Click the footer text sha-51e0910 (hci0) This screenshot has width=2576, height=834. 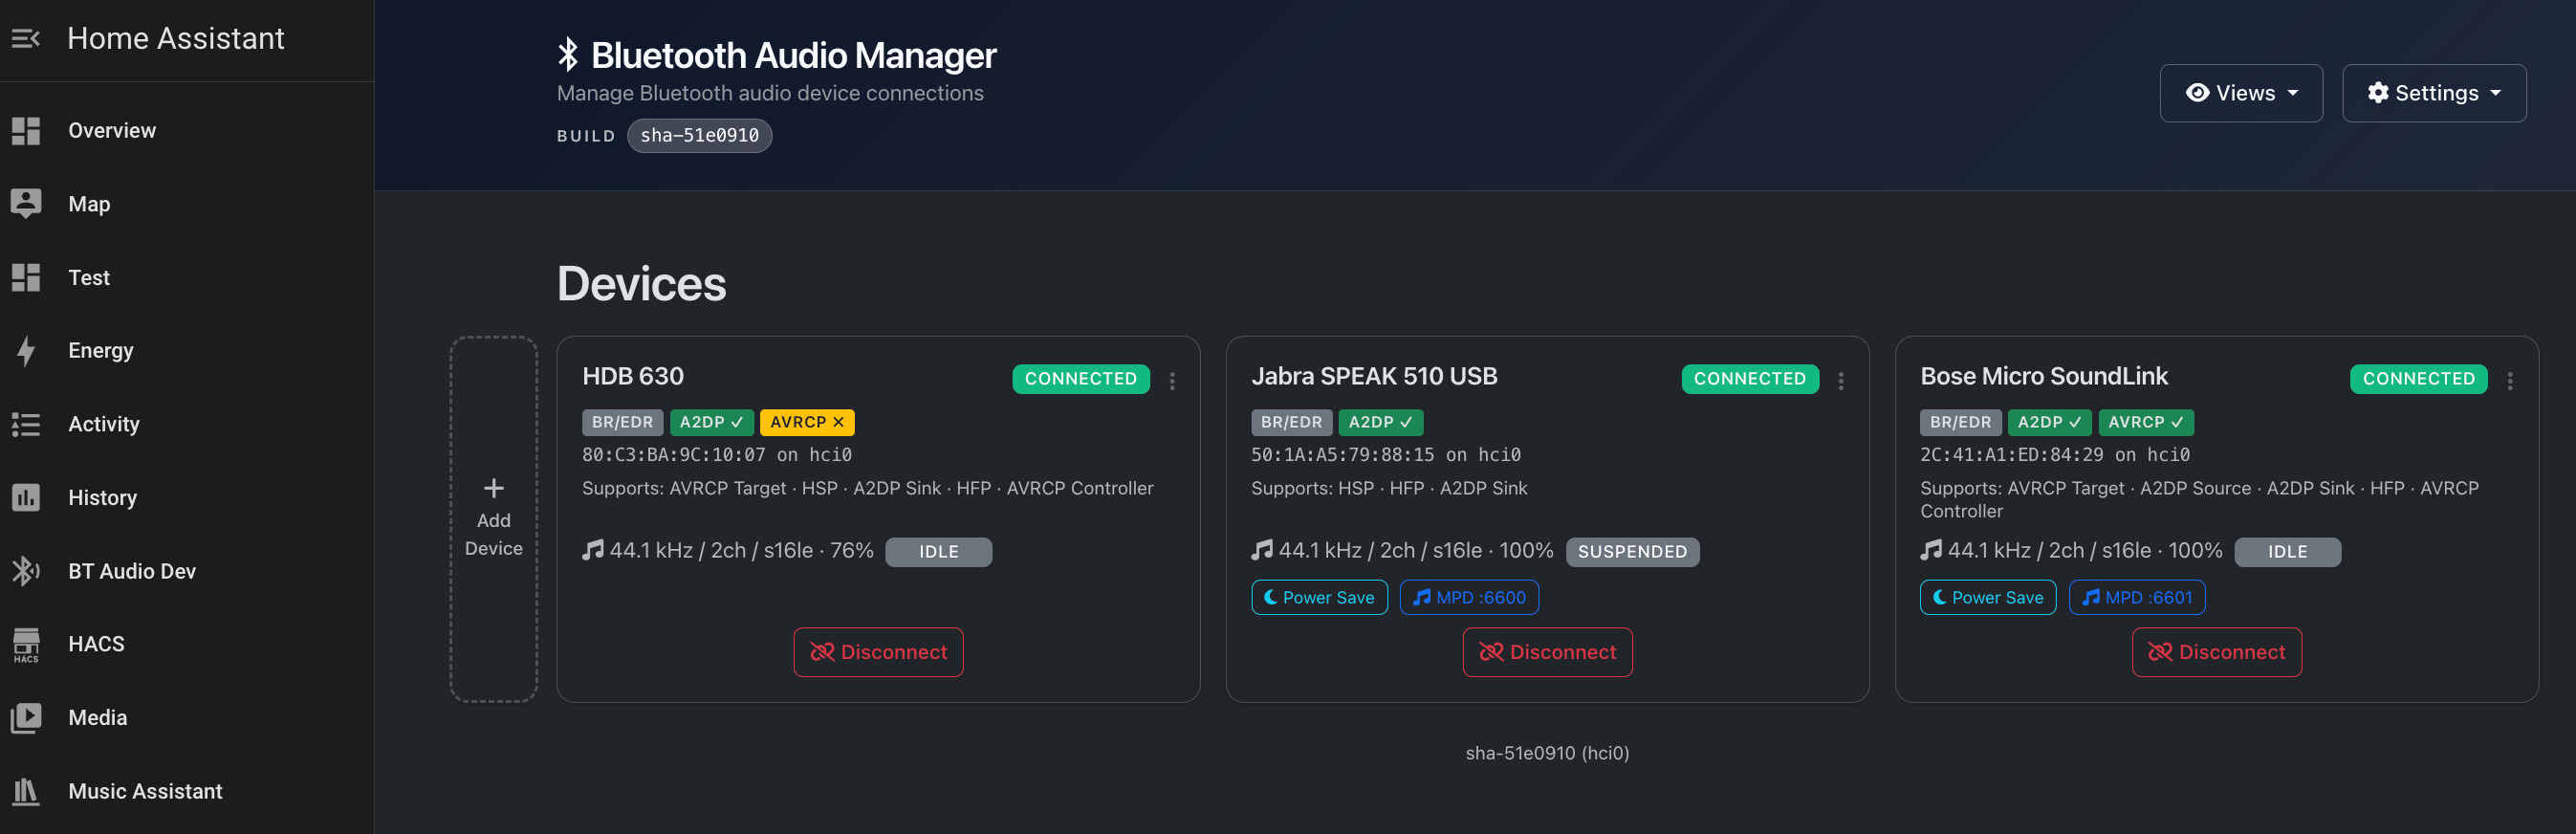pos(1547,754)
